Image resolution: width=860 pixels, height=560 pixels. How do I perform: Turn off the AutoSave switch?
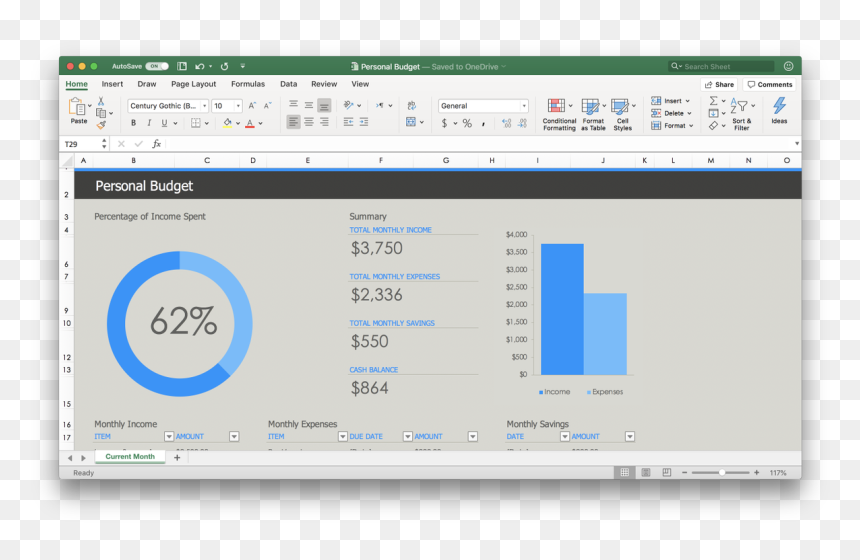click(x=157, y=66)
